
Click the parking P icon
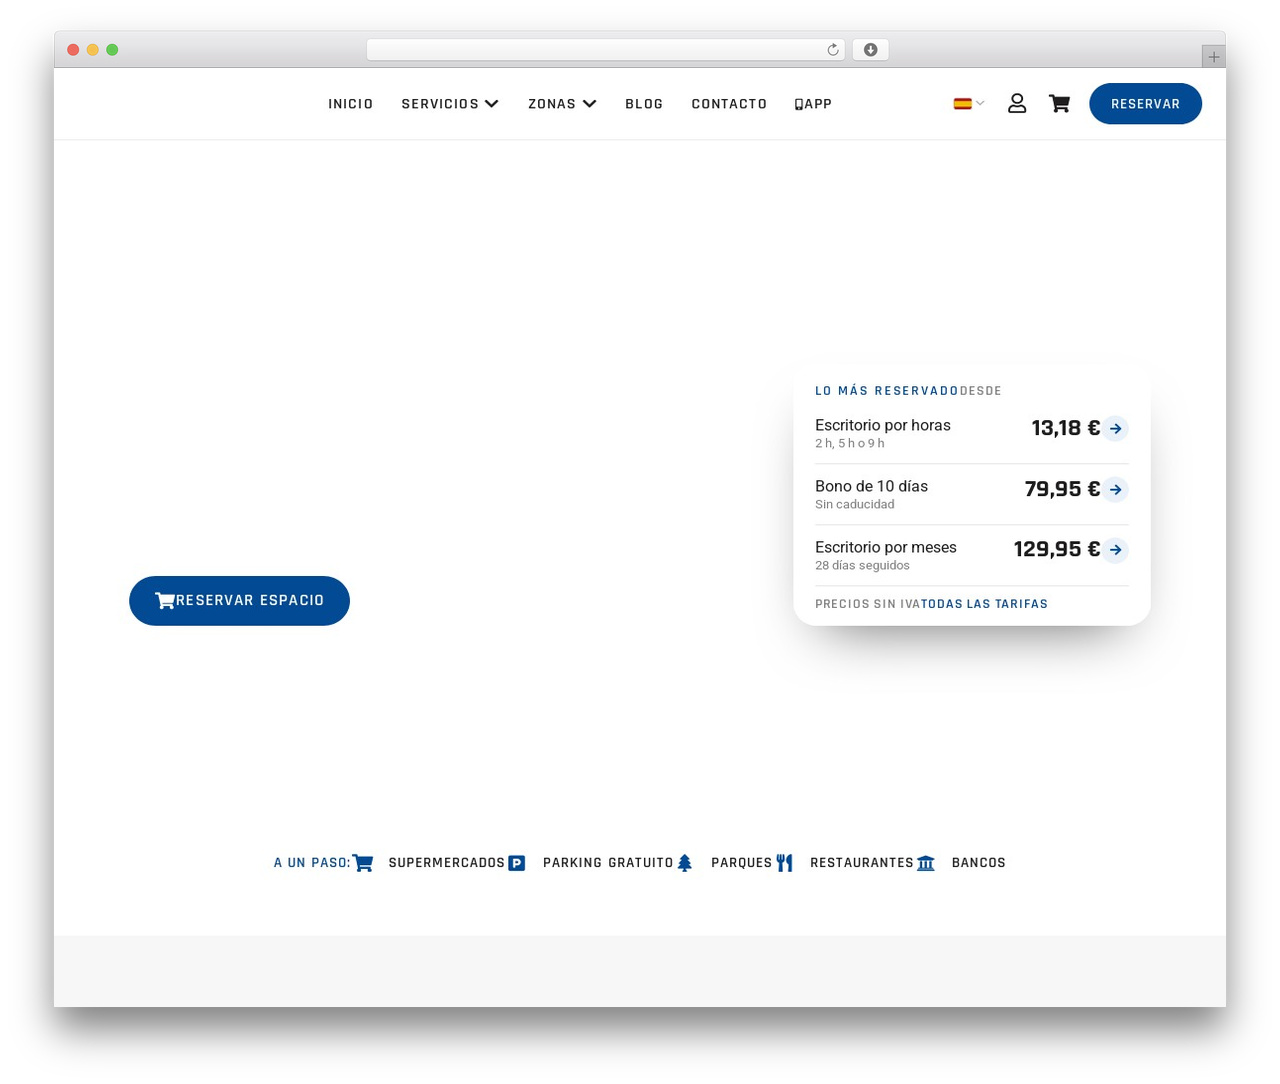point(517,863)
